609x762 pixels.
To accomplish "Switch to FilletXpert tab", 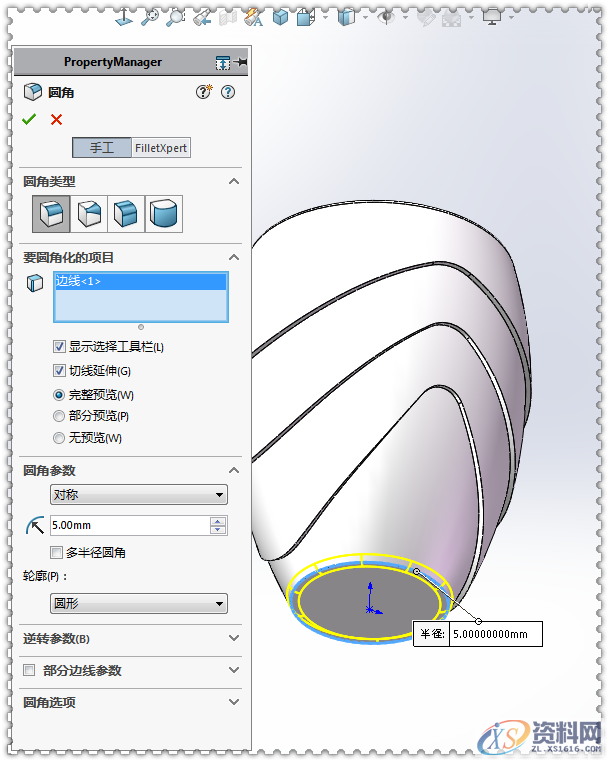I will [161, 148].
